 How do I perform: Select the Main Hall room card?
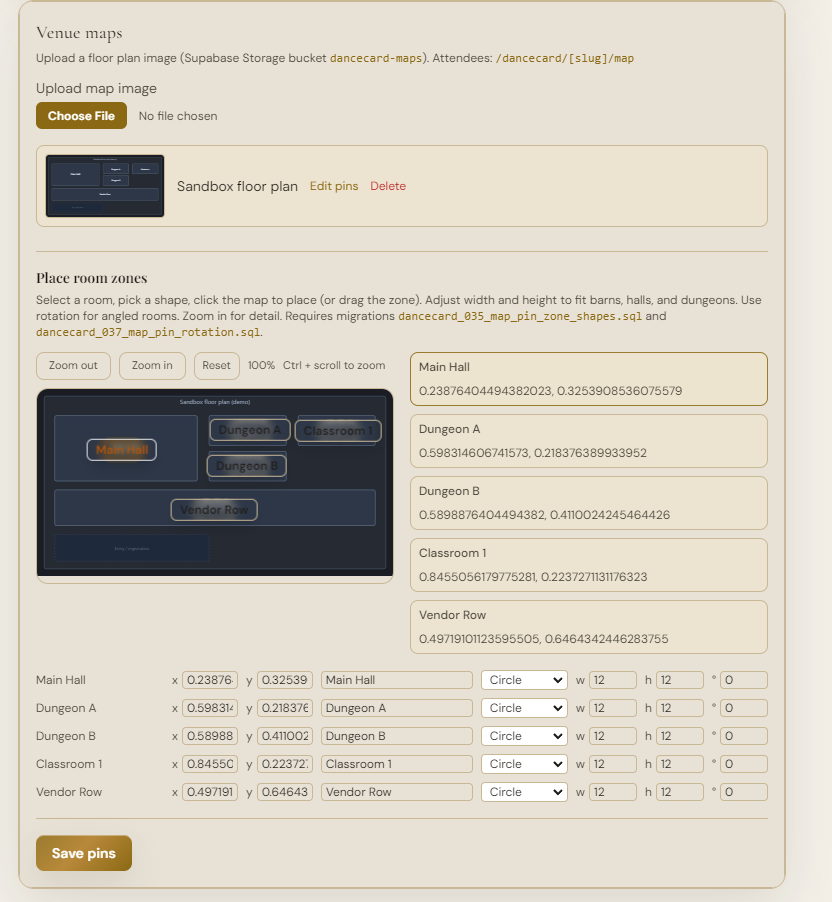pyautogui.click(x=589, y=379)
